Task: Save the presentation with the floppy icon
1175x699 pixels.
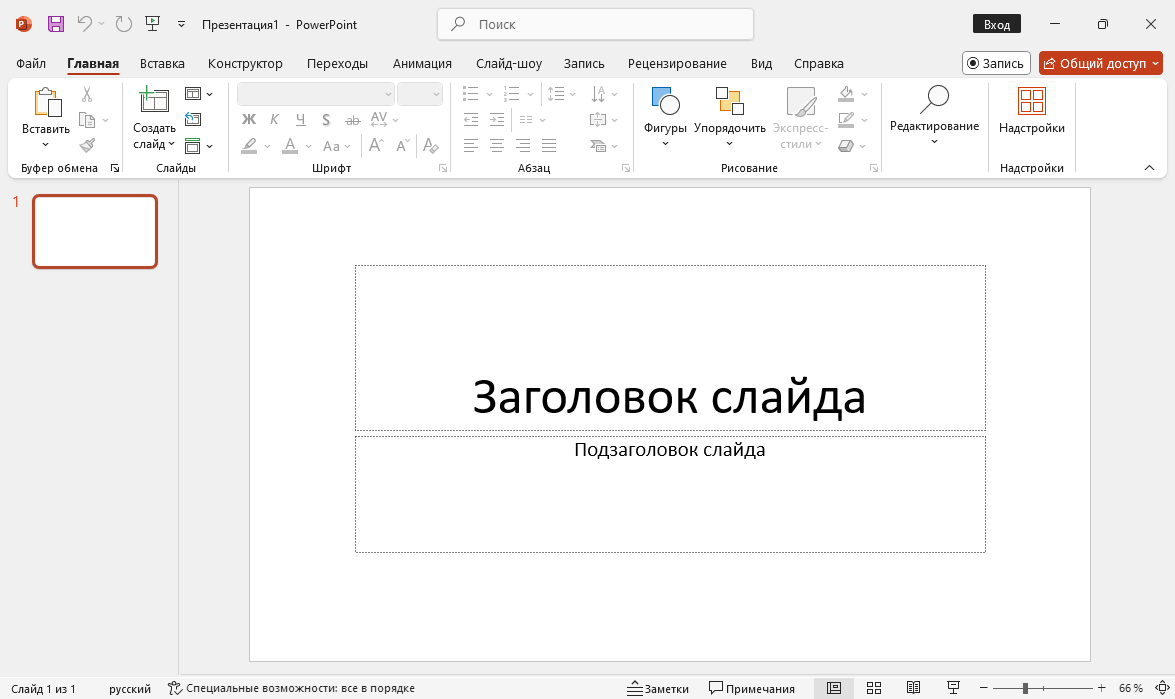Action: pos(56,24)
